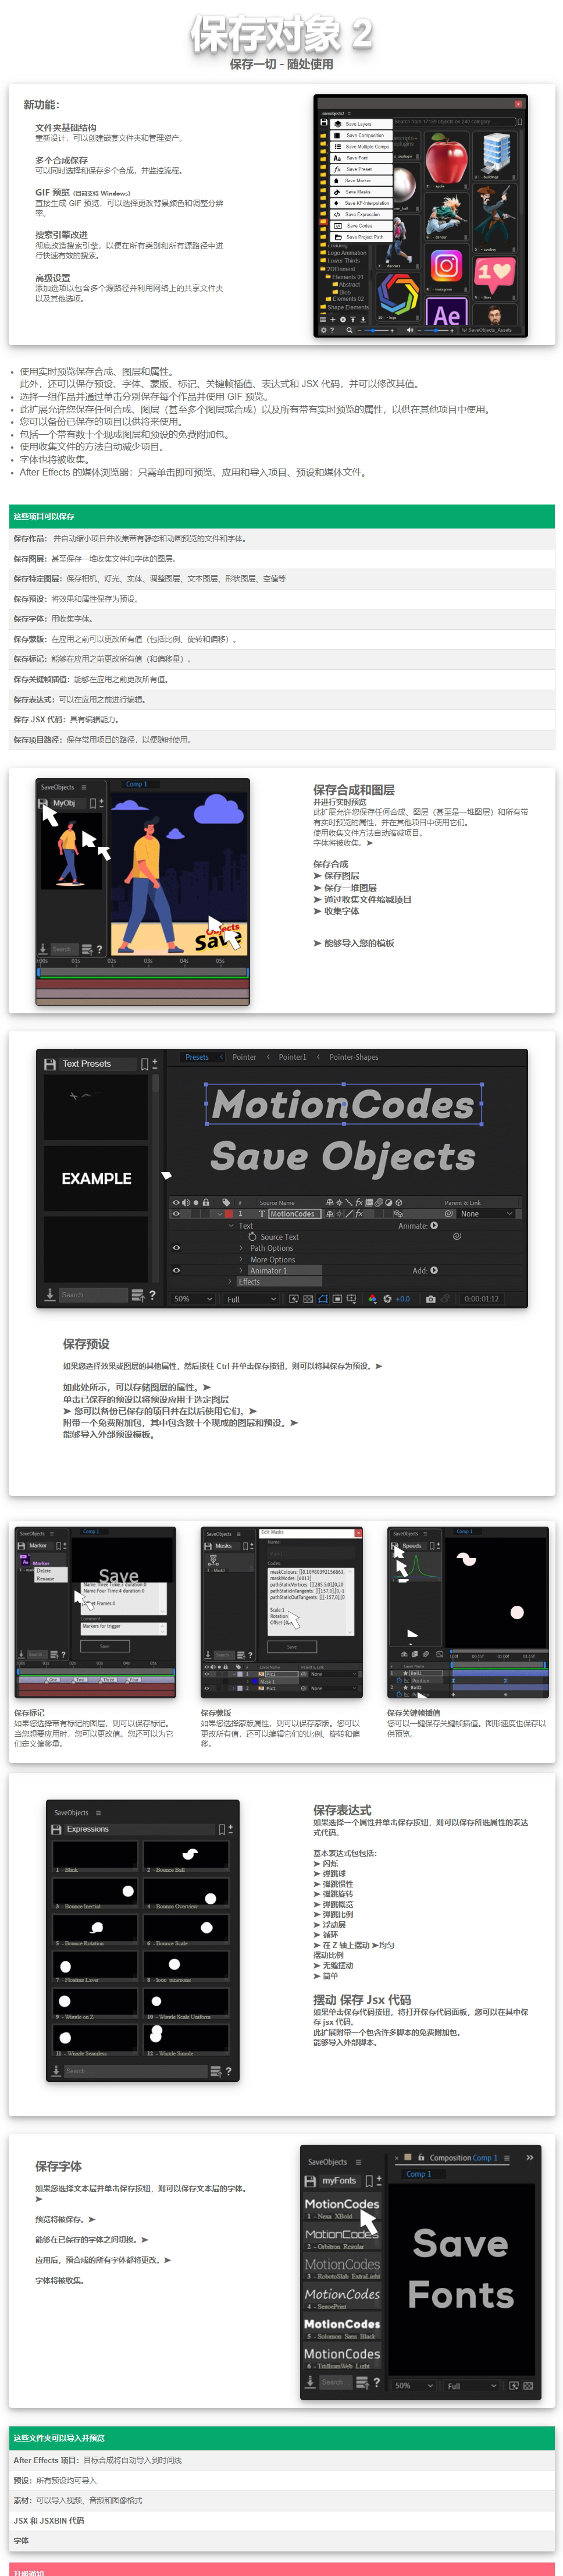Click the floppy save icon in saveobjects2 panel
Viewport: 563px width, 2576px height.
pyautogui.click(x=324, y=122)
